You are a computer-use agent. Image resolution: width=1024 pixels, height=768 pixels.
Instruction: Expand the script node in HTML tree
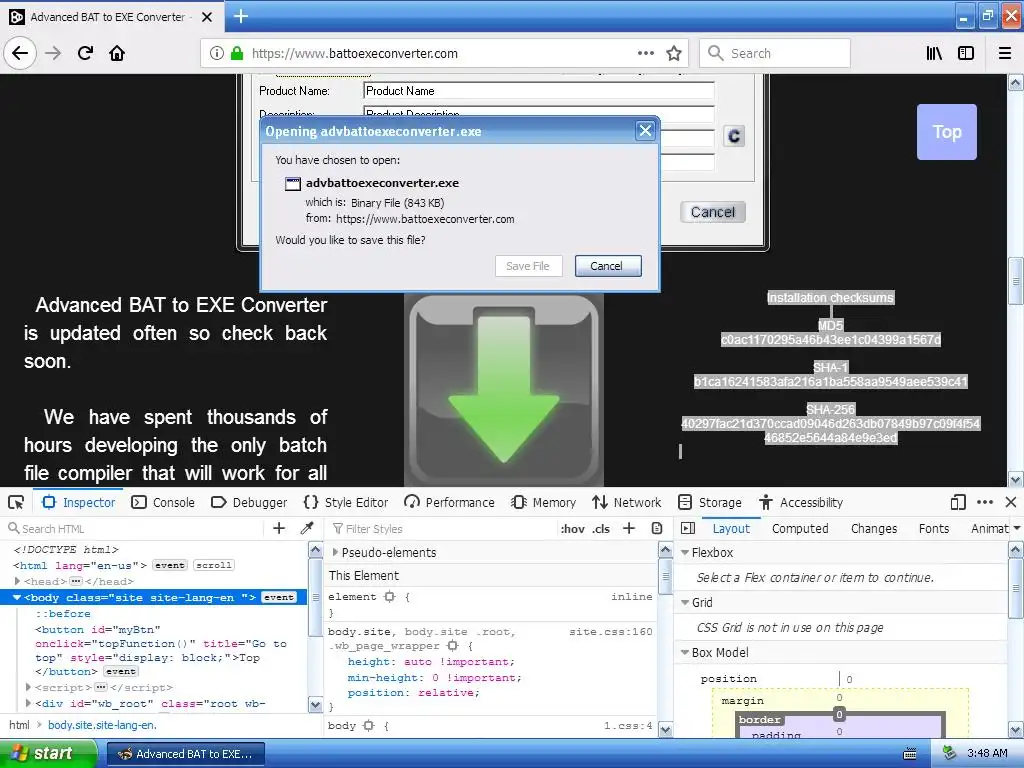28,687
